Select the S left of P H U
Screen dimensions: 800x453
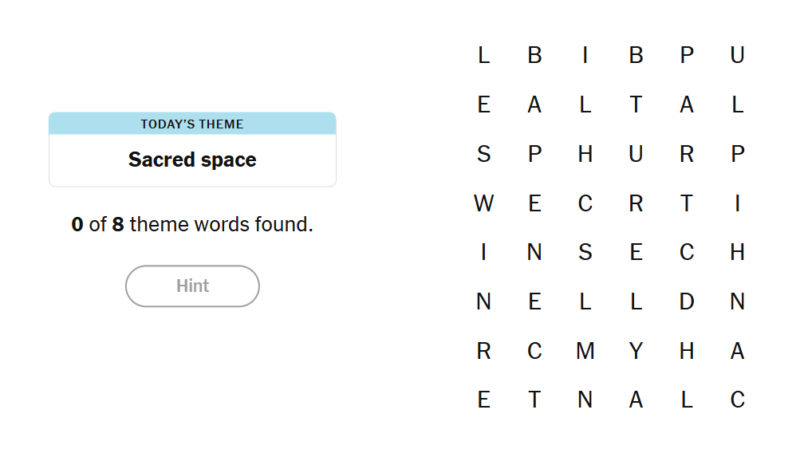(484, 154)
